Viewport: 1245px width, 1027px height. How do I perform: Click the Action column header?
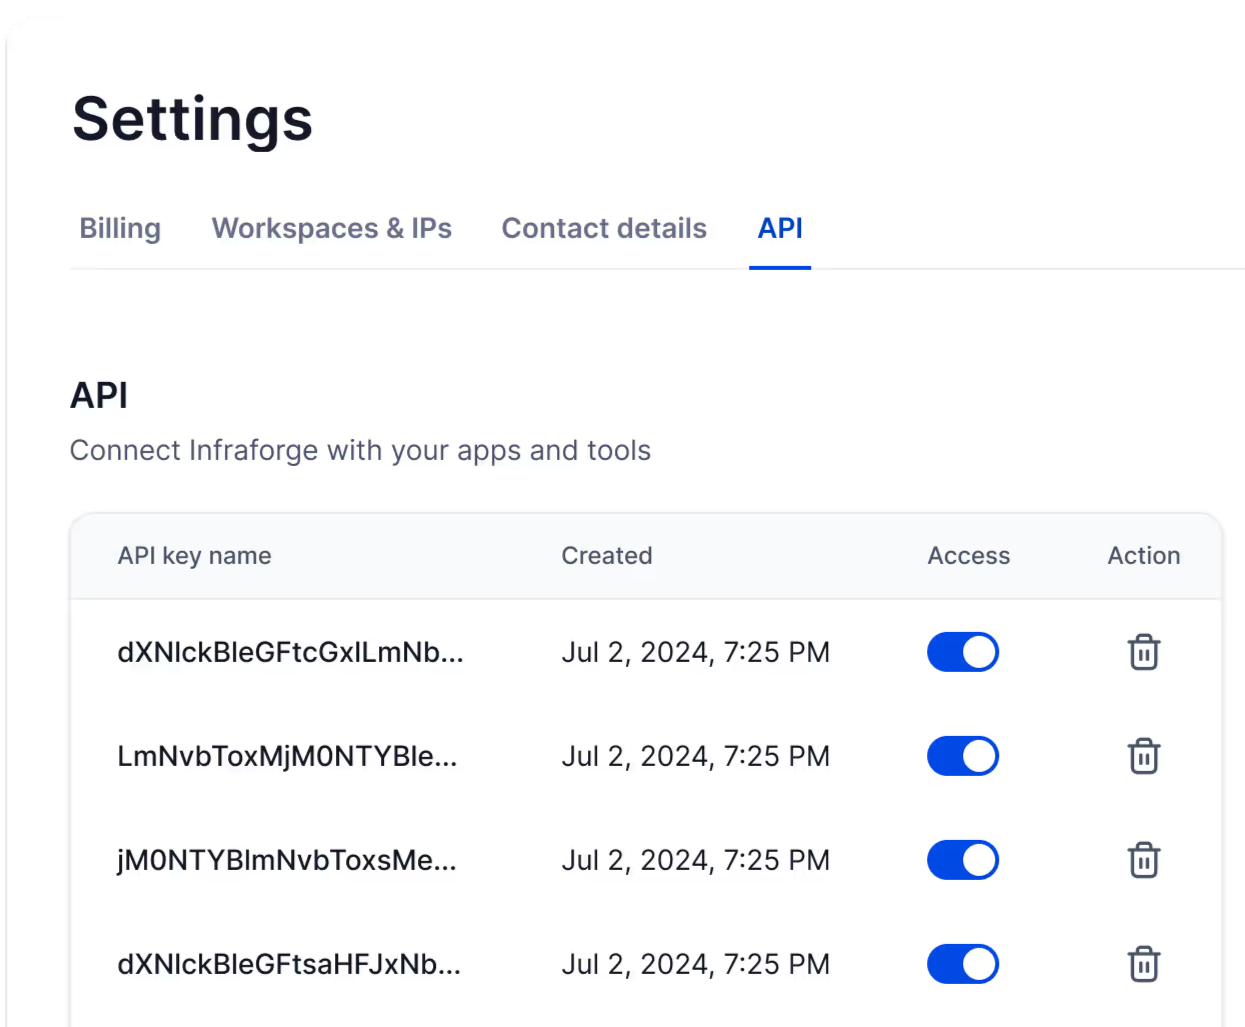1144,556
